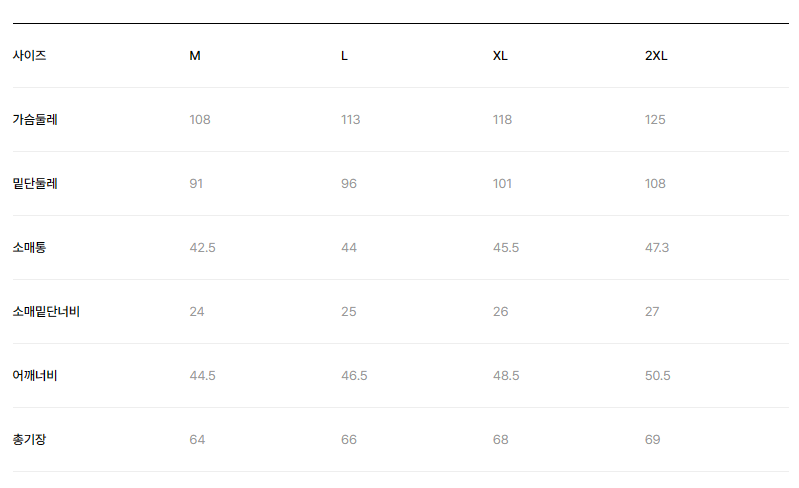Select the 2XL size column header
The image size is (799, 488).
[656, 56]
